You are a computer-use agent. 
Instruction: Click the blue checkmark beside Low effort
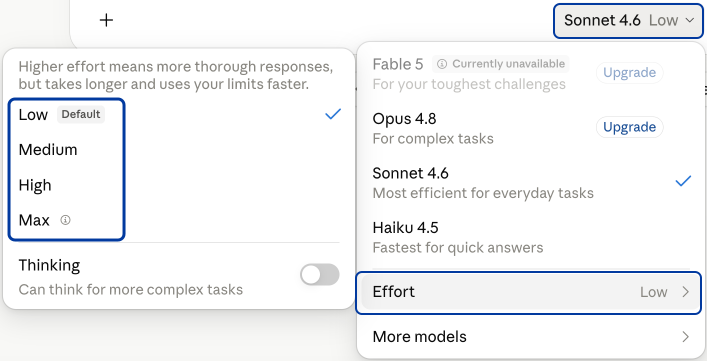coord(333,114)
